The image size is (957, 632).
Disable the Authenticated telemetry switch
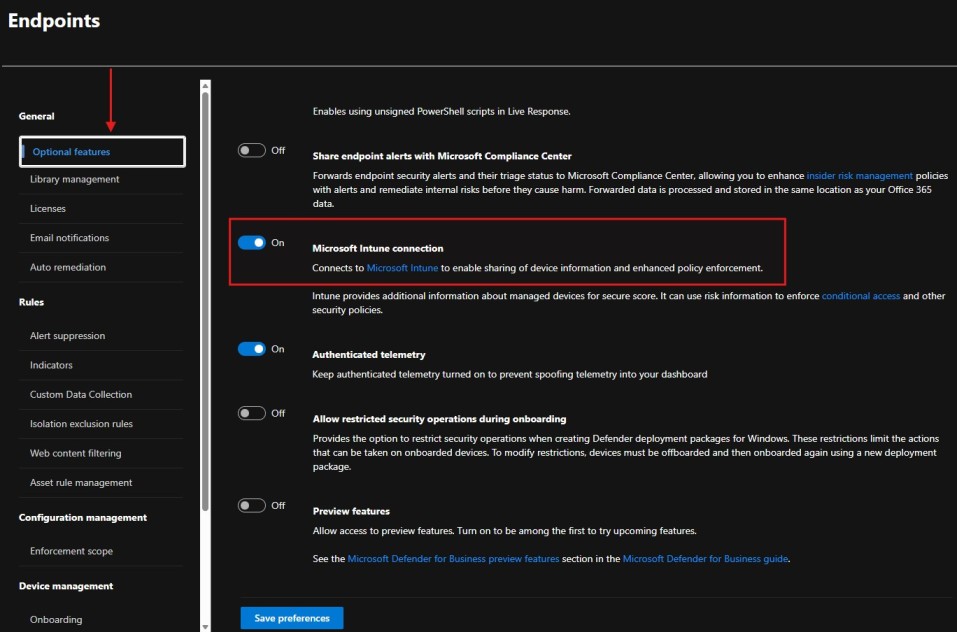coord(251,349)
